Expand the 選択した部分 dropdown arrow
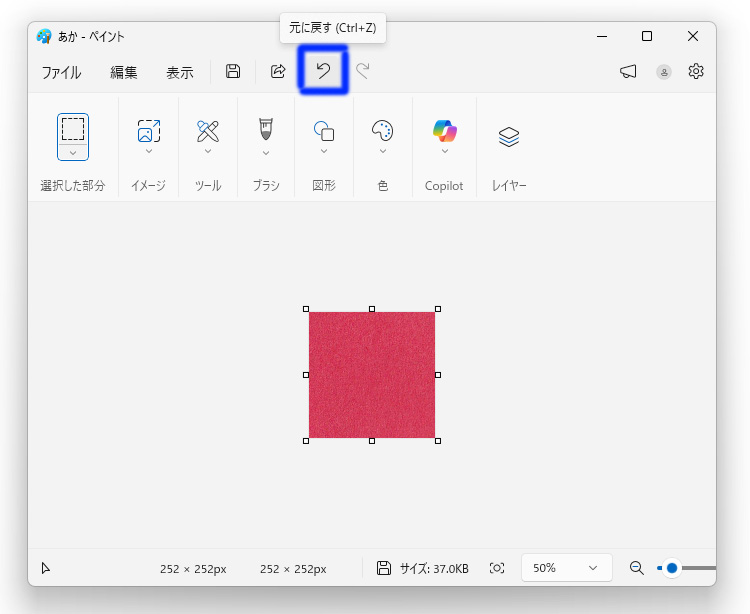750x614 pixels. point(73,152)
